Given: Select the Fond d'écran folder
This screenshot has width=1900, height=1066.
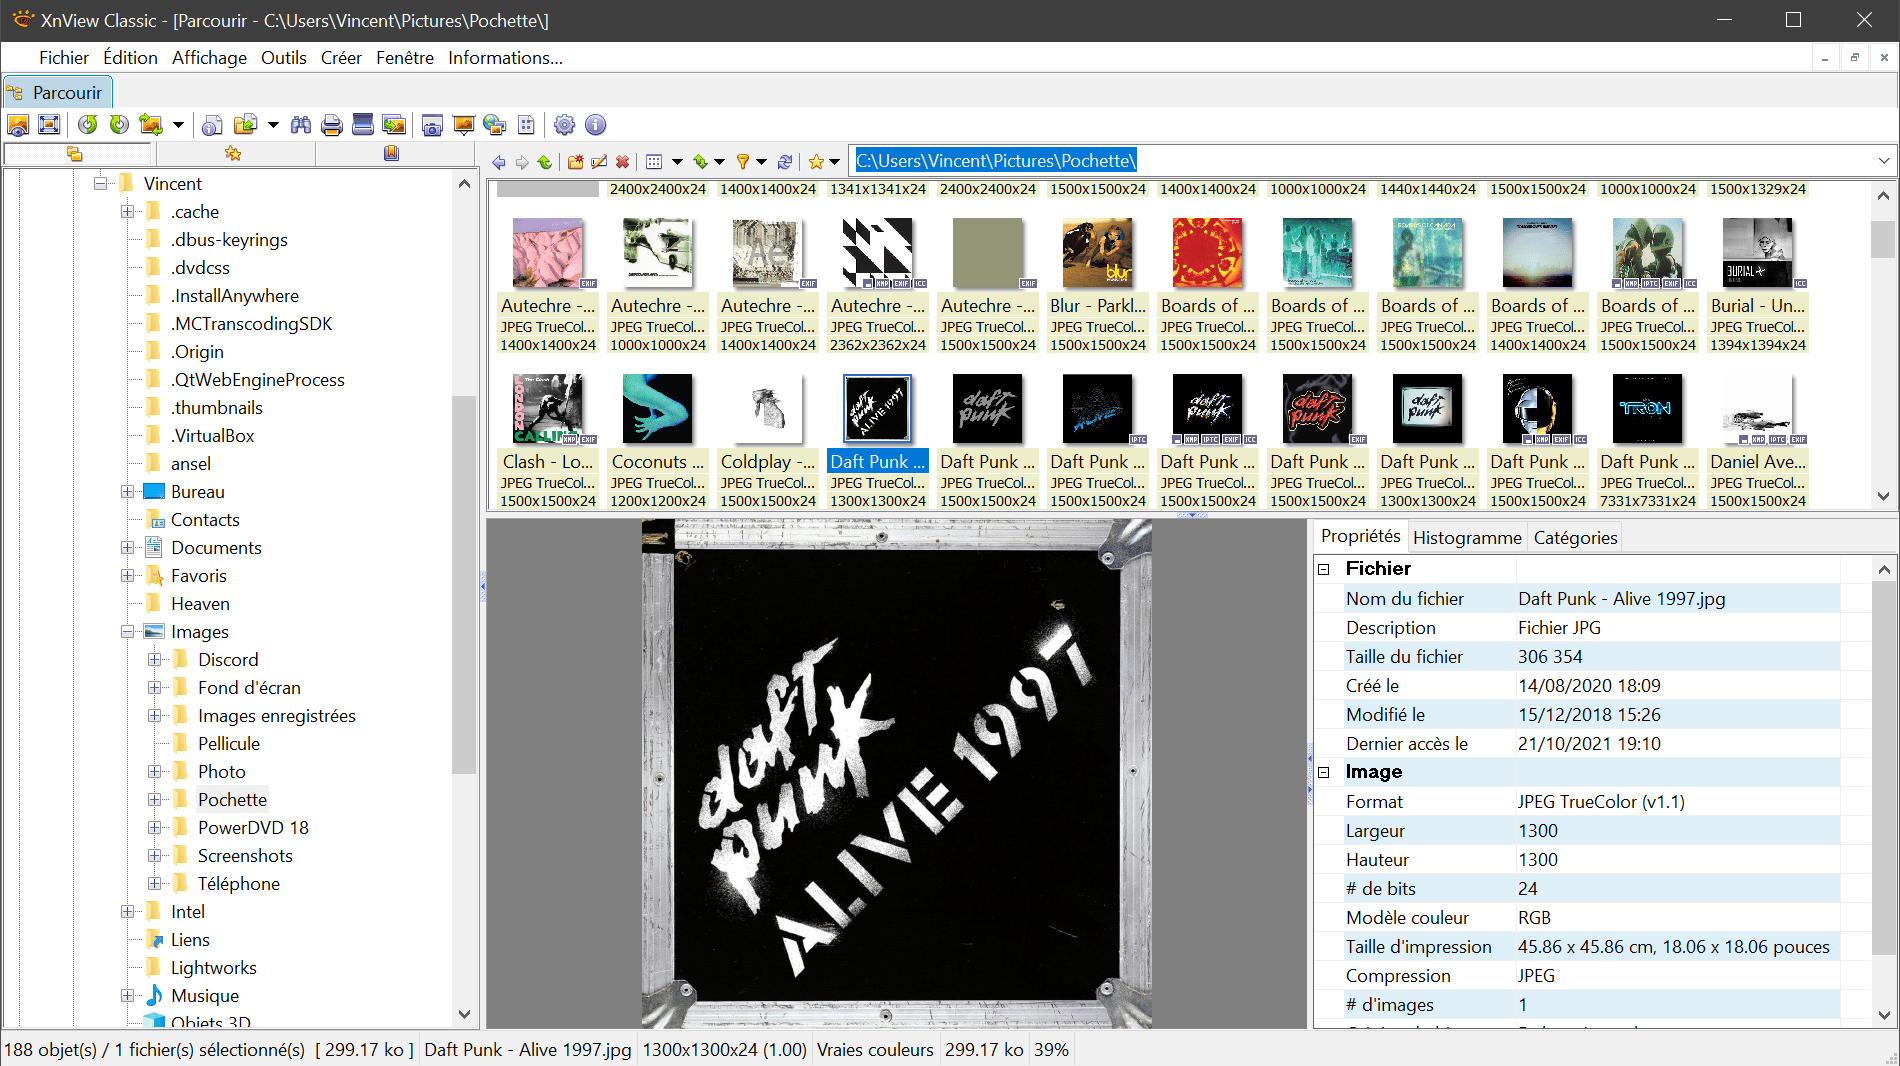Looking at the screenshot, I should (249, 688).
